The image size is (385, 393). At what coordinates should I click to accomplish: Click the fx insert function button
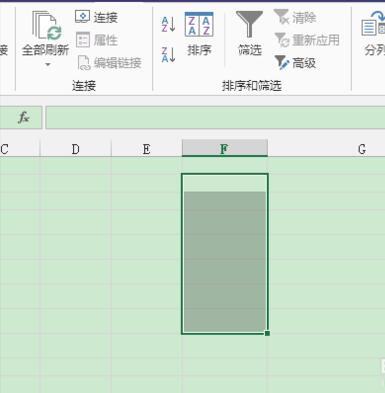coord(23,117)
